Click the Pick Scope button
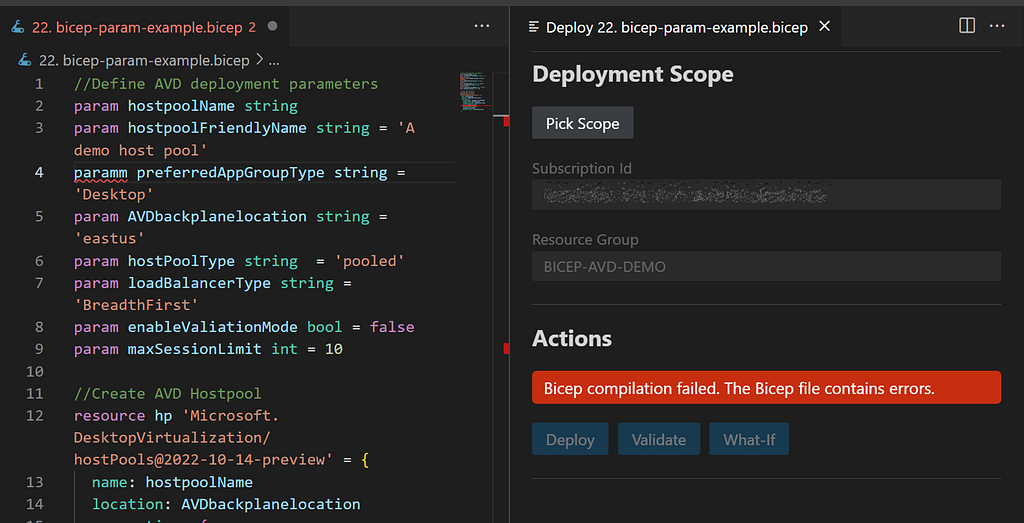The height and width of the screenshot is (523, 1024). coord(583,123)
